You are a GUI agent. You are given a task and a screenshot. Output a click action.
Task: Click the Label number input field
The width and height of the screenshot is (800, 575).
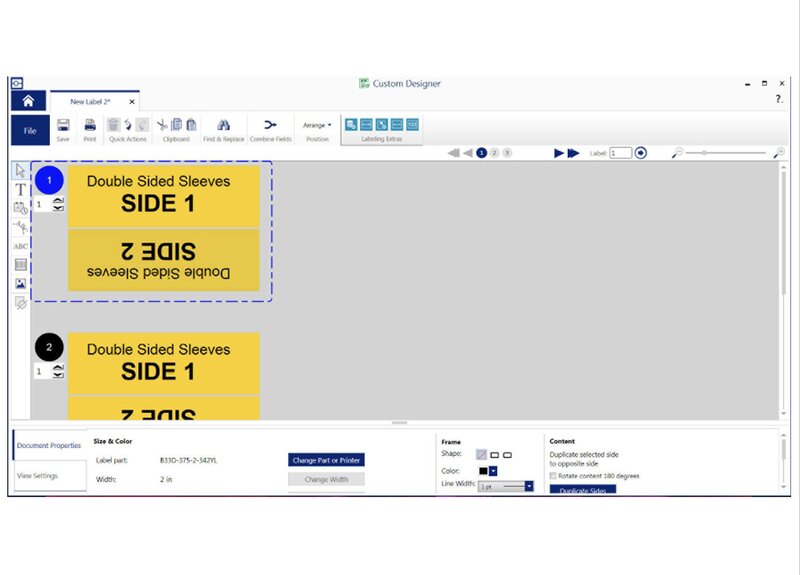pyautogui.click(x=621, y=153)
